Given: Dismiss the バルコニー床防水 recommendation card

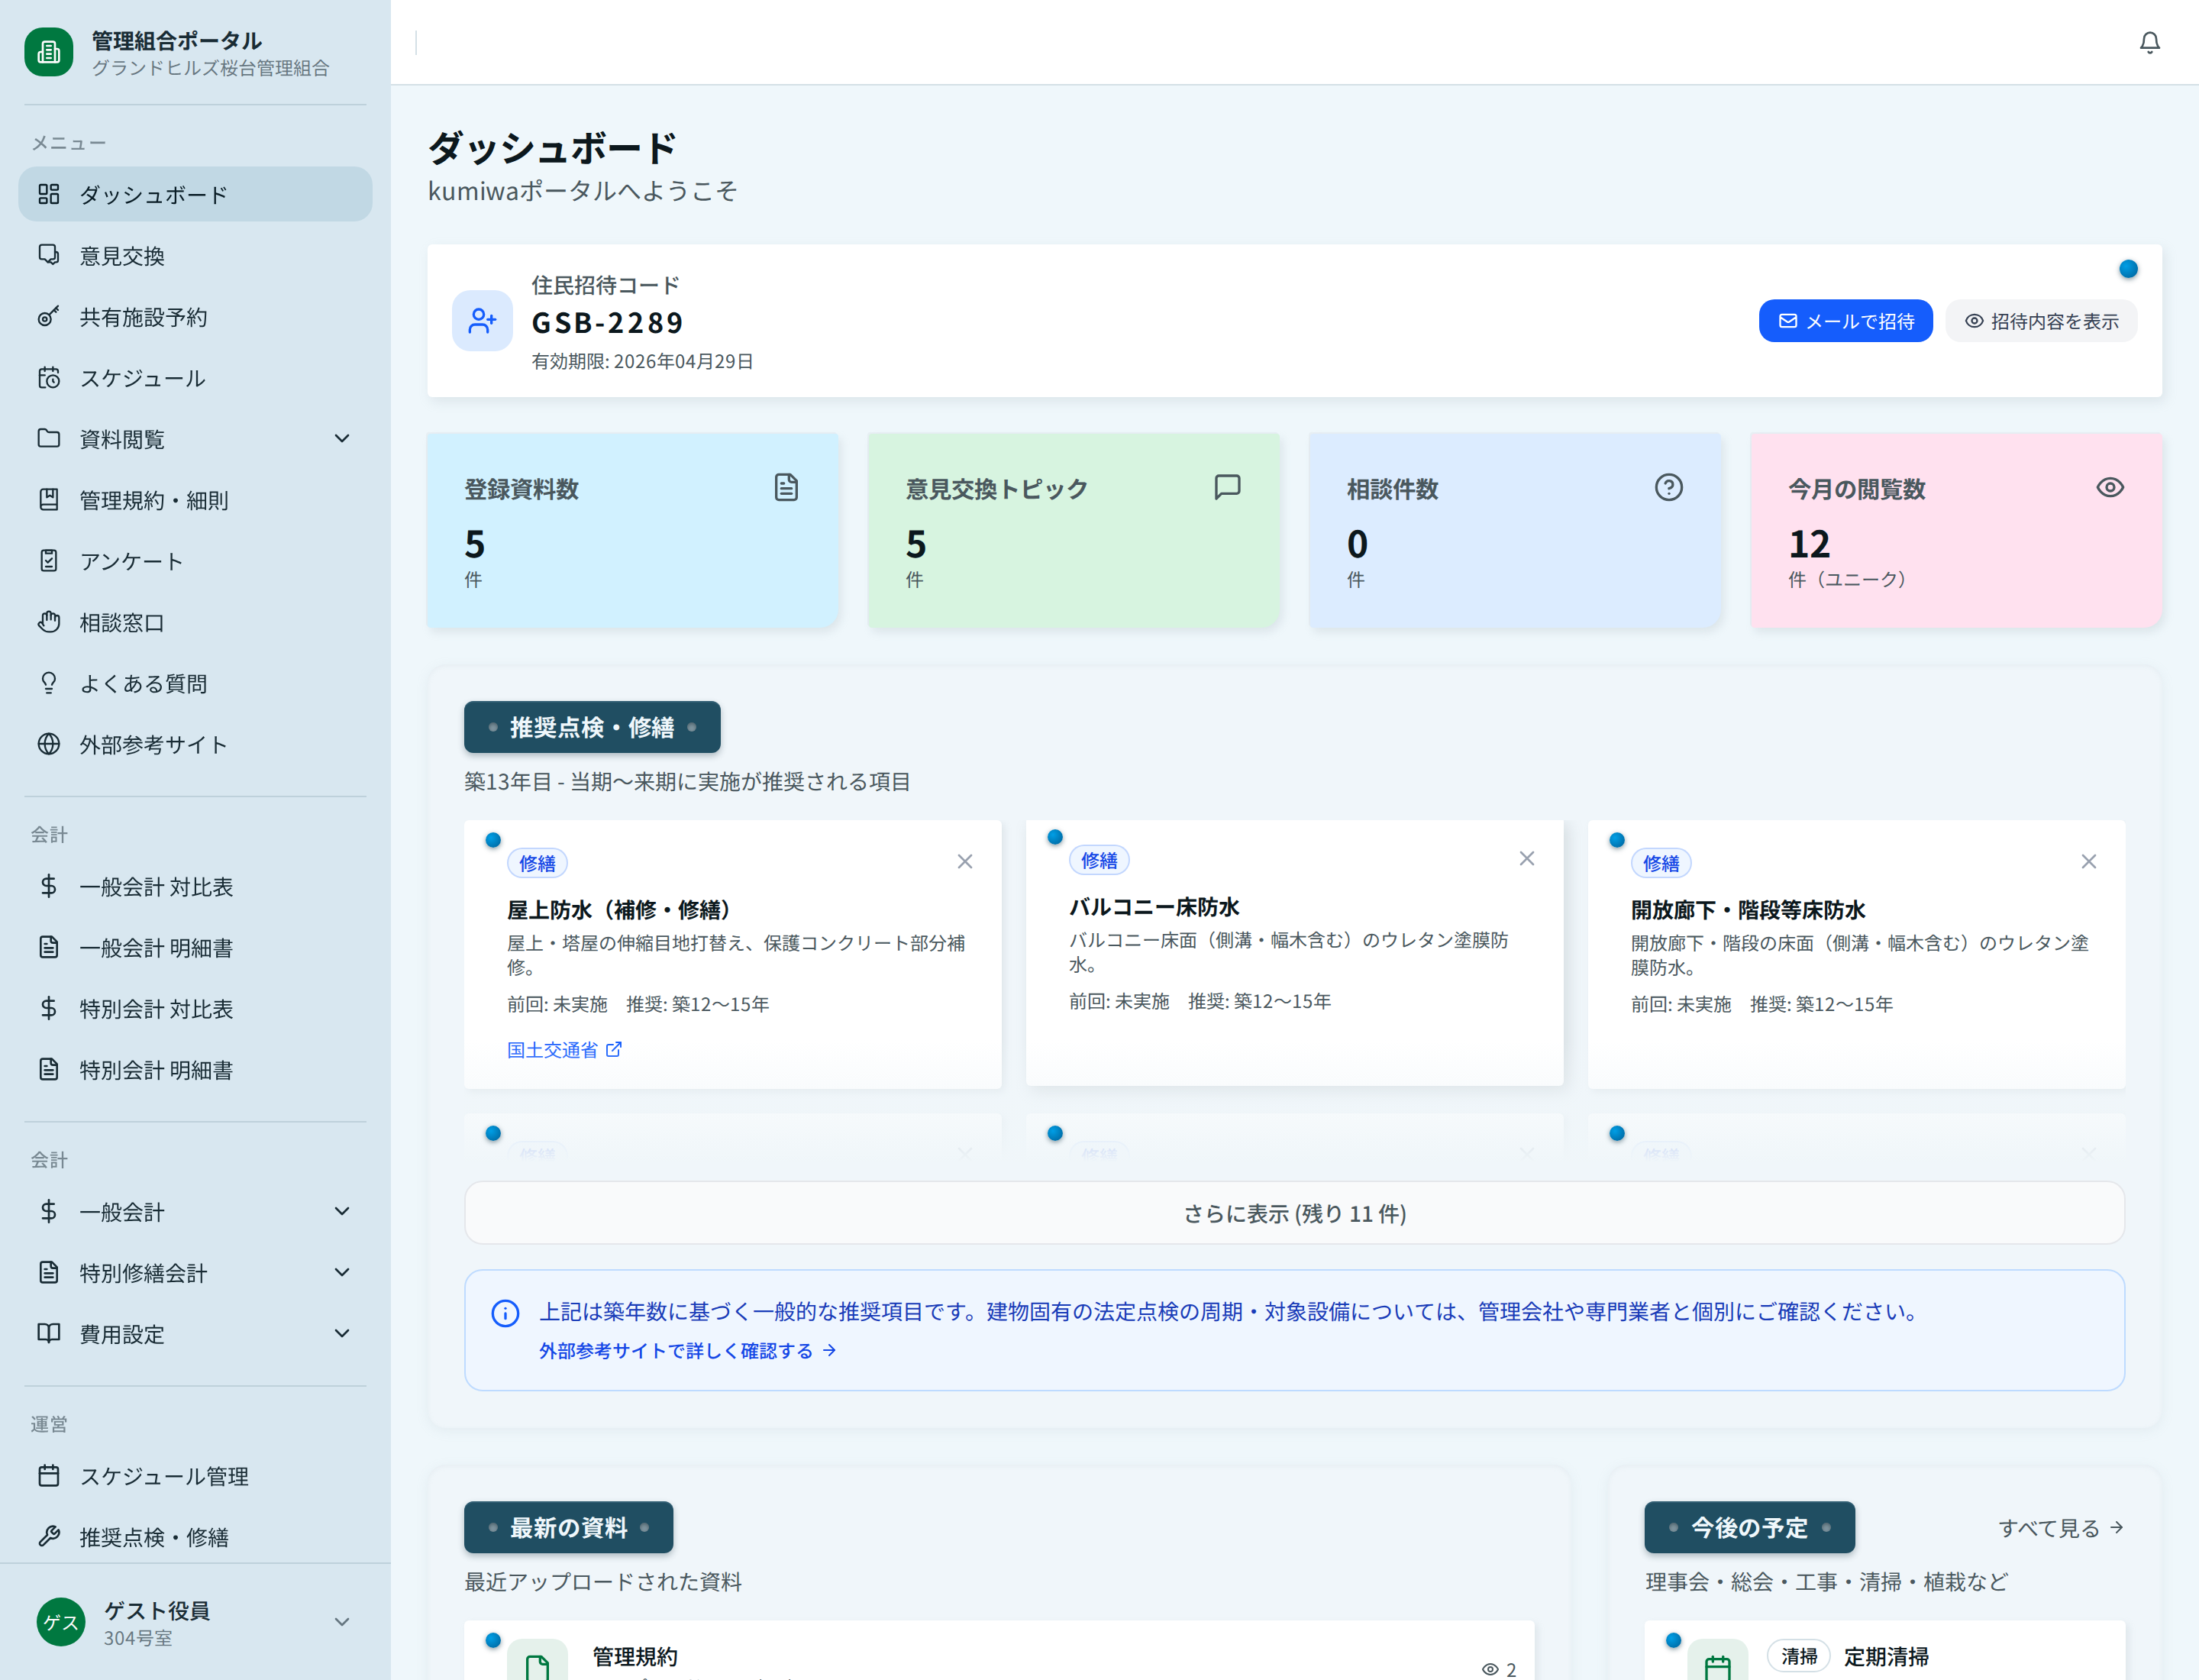Looking at the screenshot, I should point(1527,858).
